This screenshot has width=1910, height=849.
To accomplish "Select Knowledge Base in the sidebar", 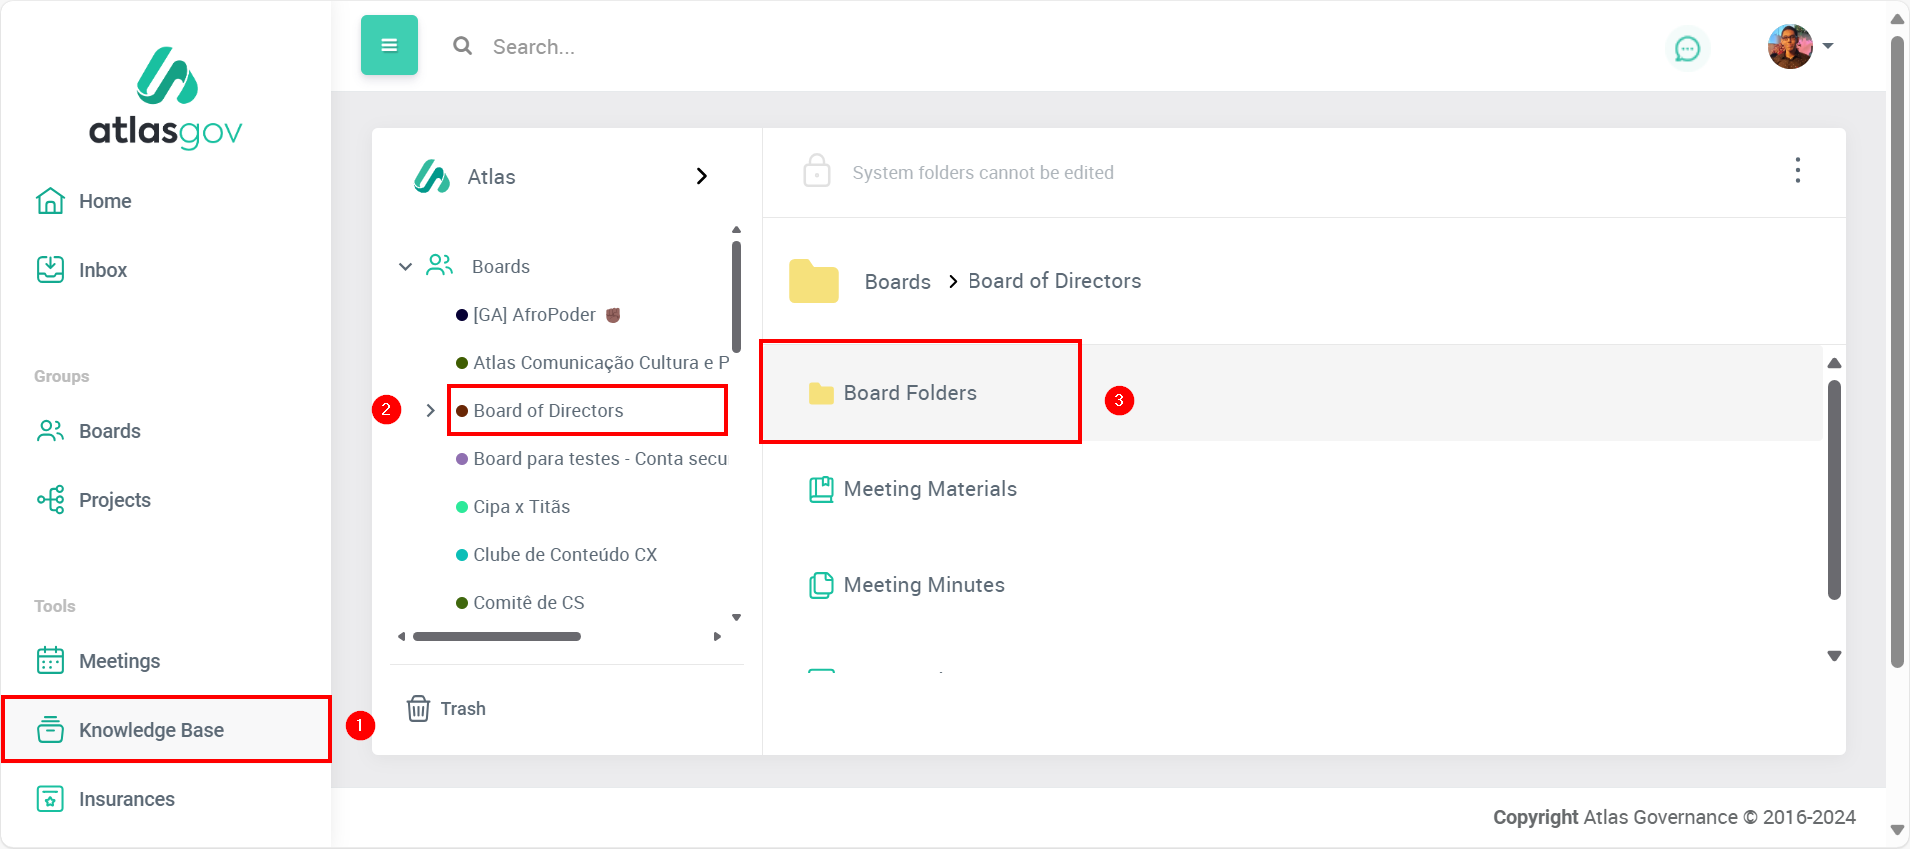I will click(166, 730).
